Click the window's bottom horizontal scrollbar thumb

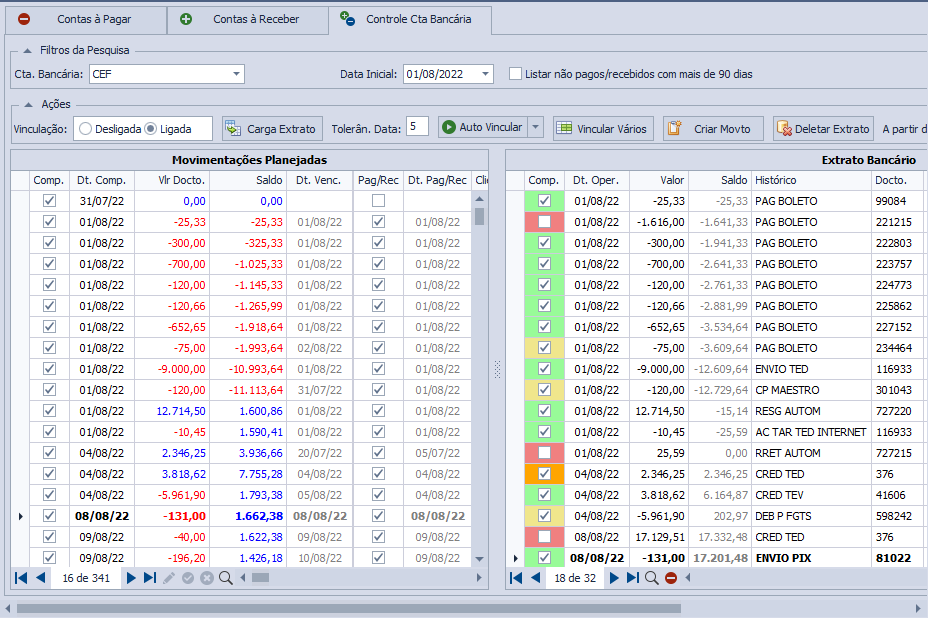pyautogui.click(x=349, y=609)
